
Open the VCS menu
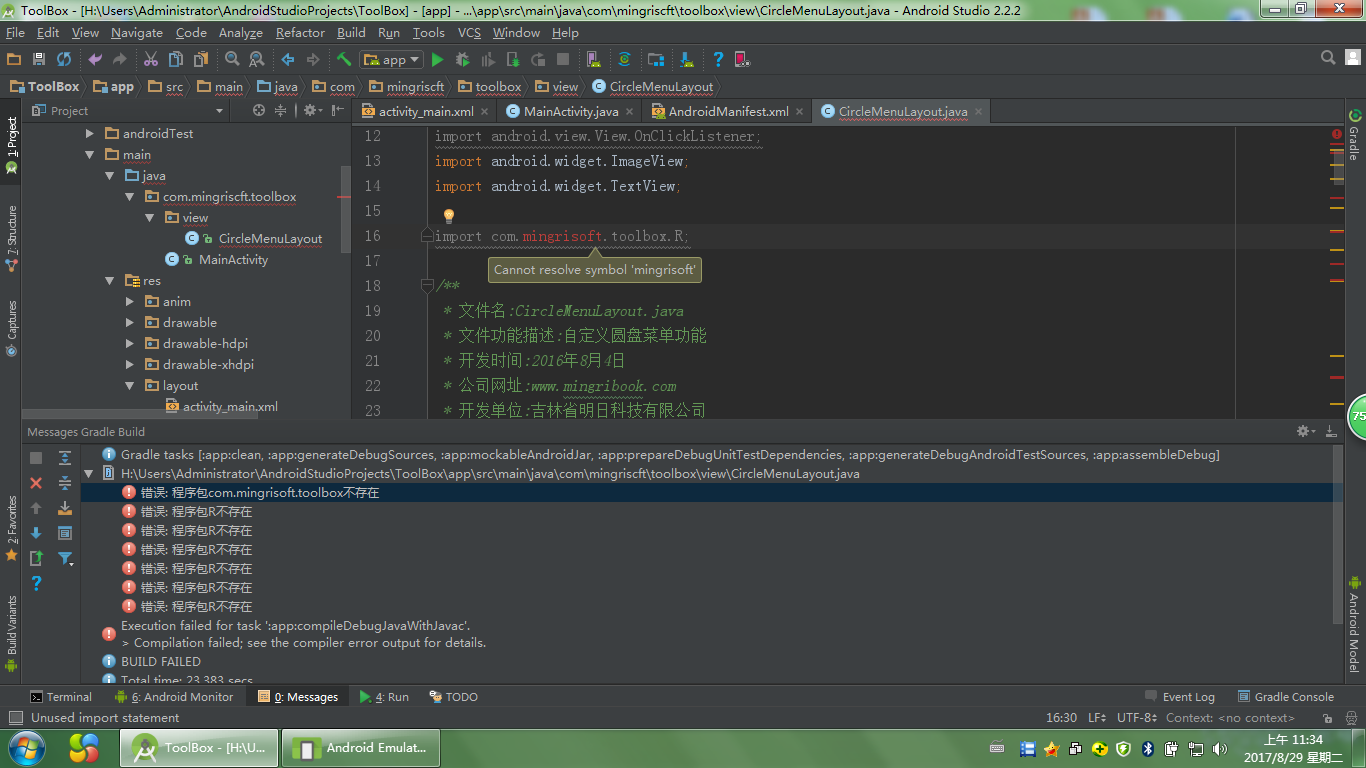click(x=469, y=33)
